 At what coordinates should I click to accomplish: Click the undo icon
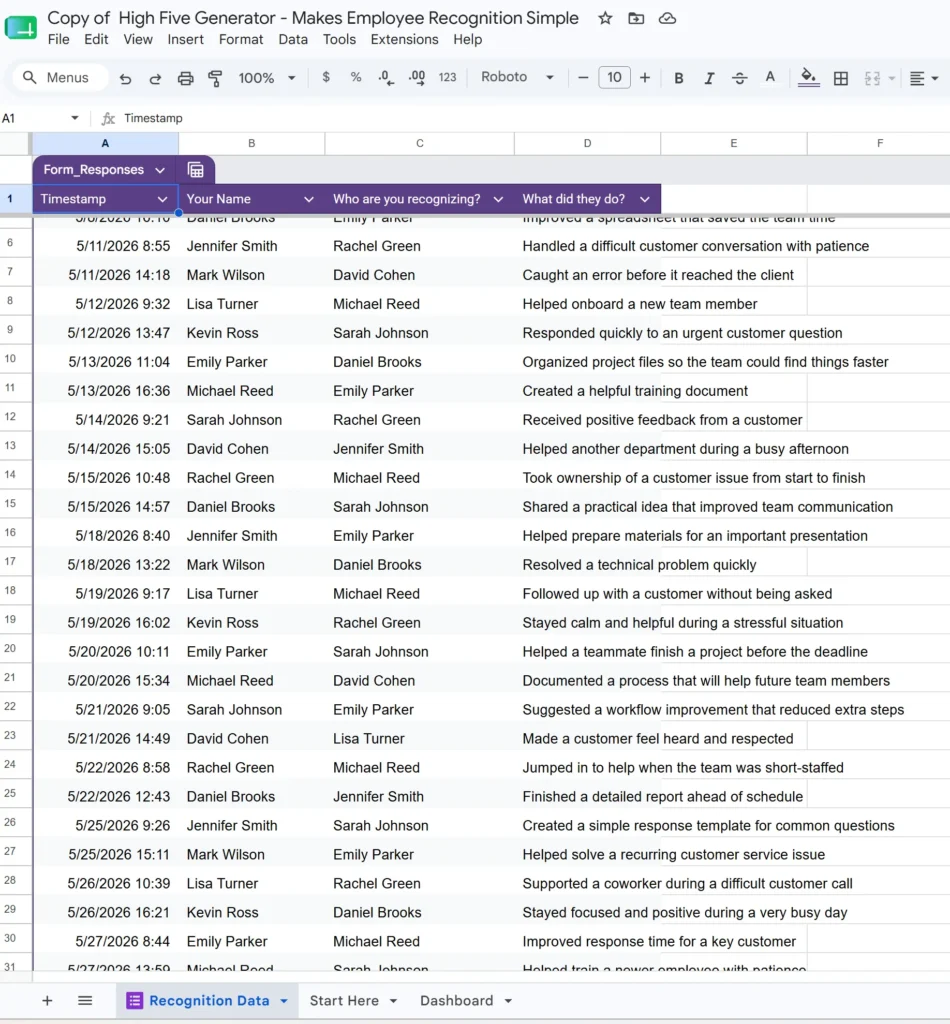point(125,78)
